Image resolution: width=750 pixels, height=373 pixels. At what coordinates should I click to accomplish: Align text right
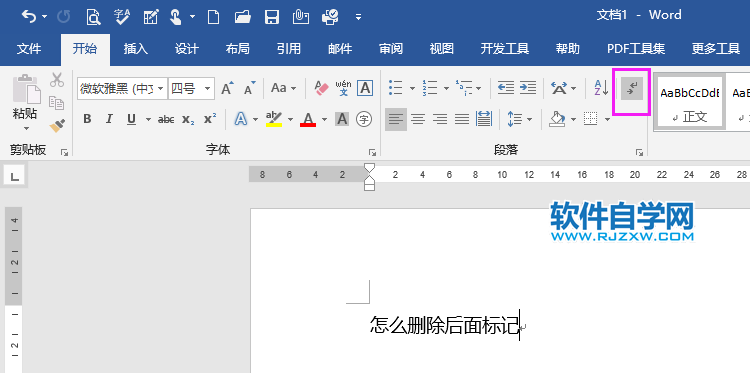[x=440, y=119]
